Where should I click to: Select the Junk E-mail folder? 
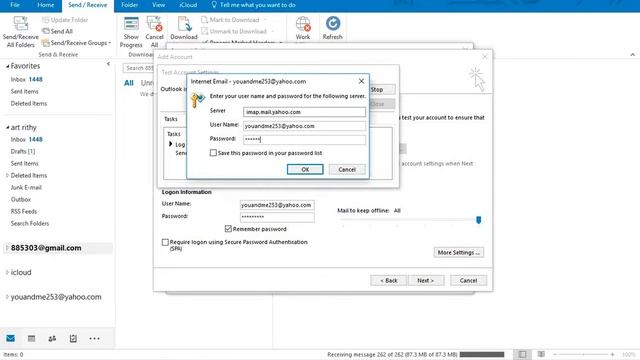[x=26, y=187]
